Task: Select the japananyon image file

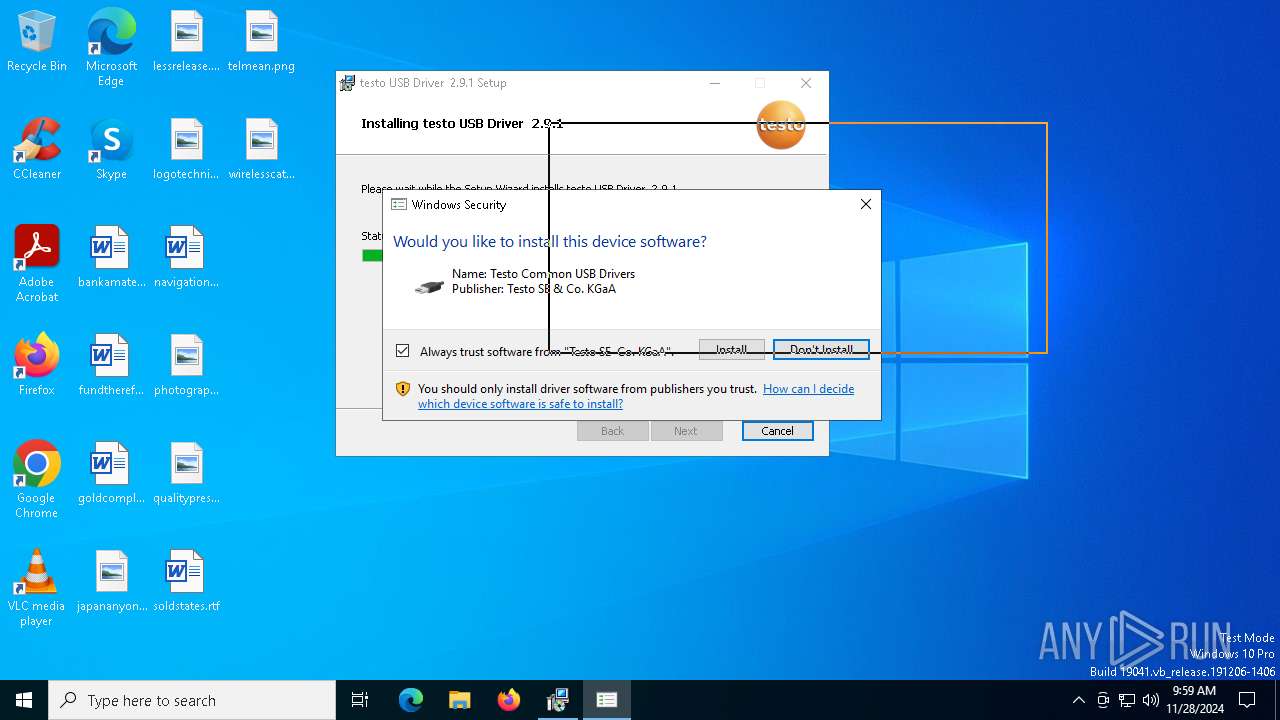Action: 111,581
